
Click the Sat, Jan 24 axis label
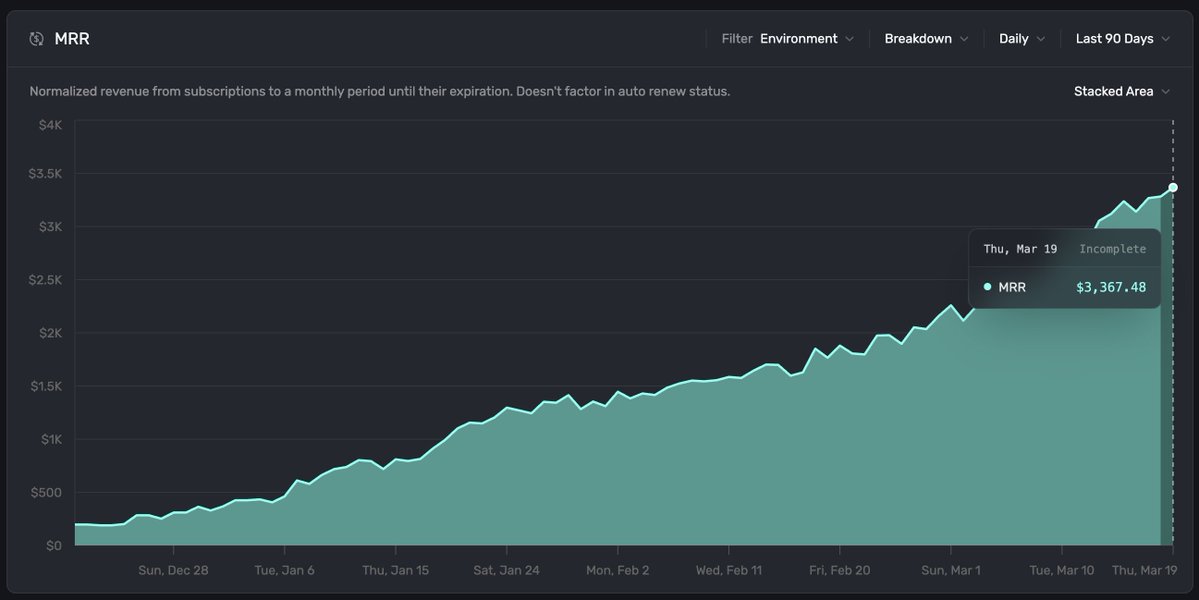(x=506, y=570)
